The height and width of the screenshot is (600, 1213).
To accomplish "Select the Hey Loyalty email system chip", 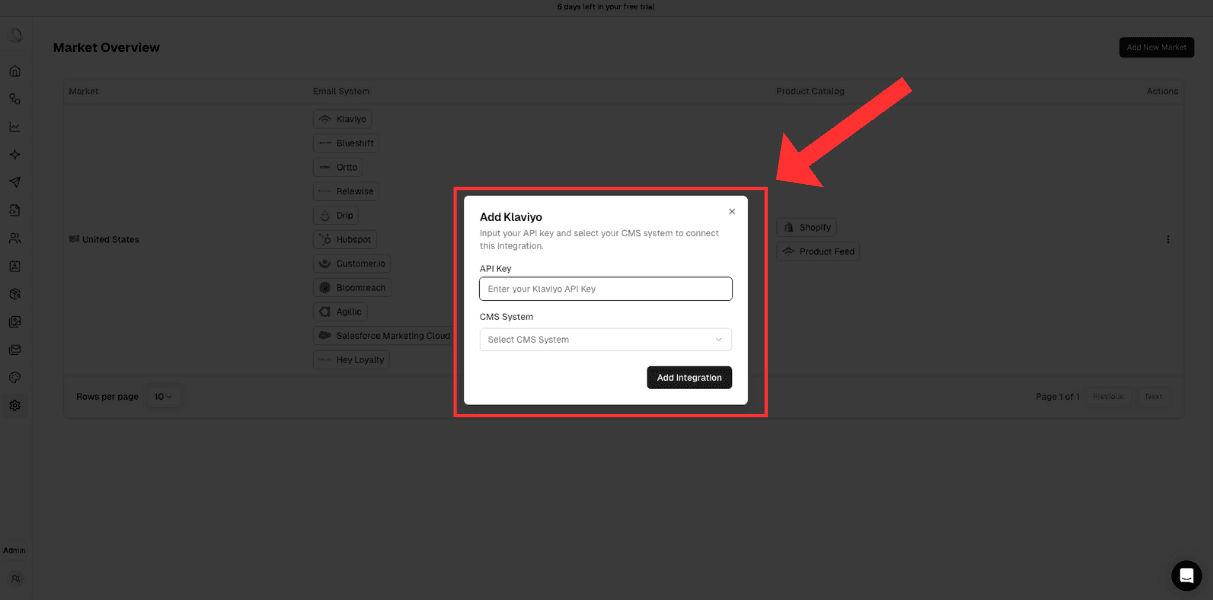I will (350, 359).
